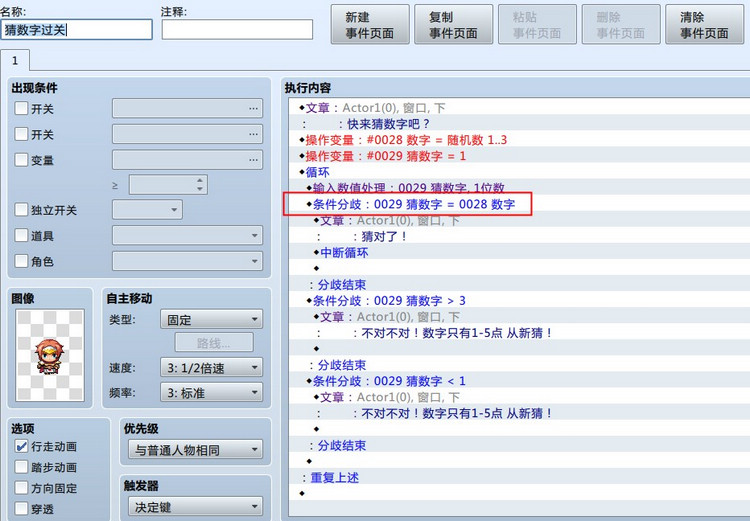This screenshot has height=521, width=750.
Task: Select 操作变量 #0028 数字 随机数 line
Action: click(x=519, y=140)
